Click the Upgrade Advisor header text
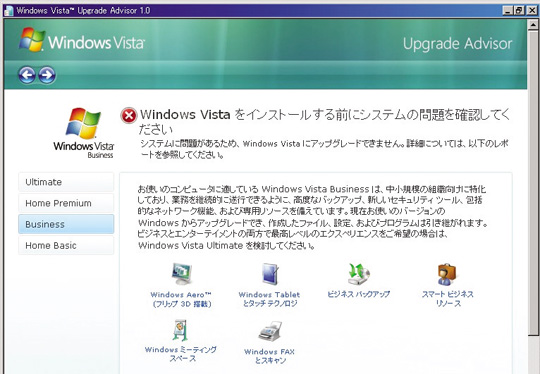Screen dimensions: 540x374 coord(457,44)
